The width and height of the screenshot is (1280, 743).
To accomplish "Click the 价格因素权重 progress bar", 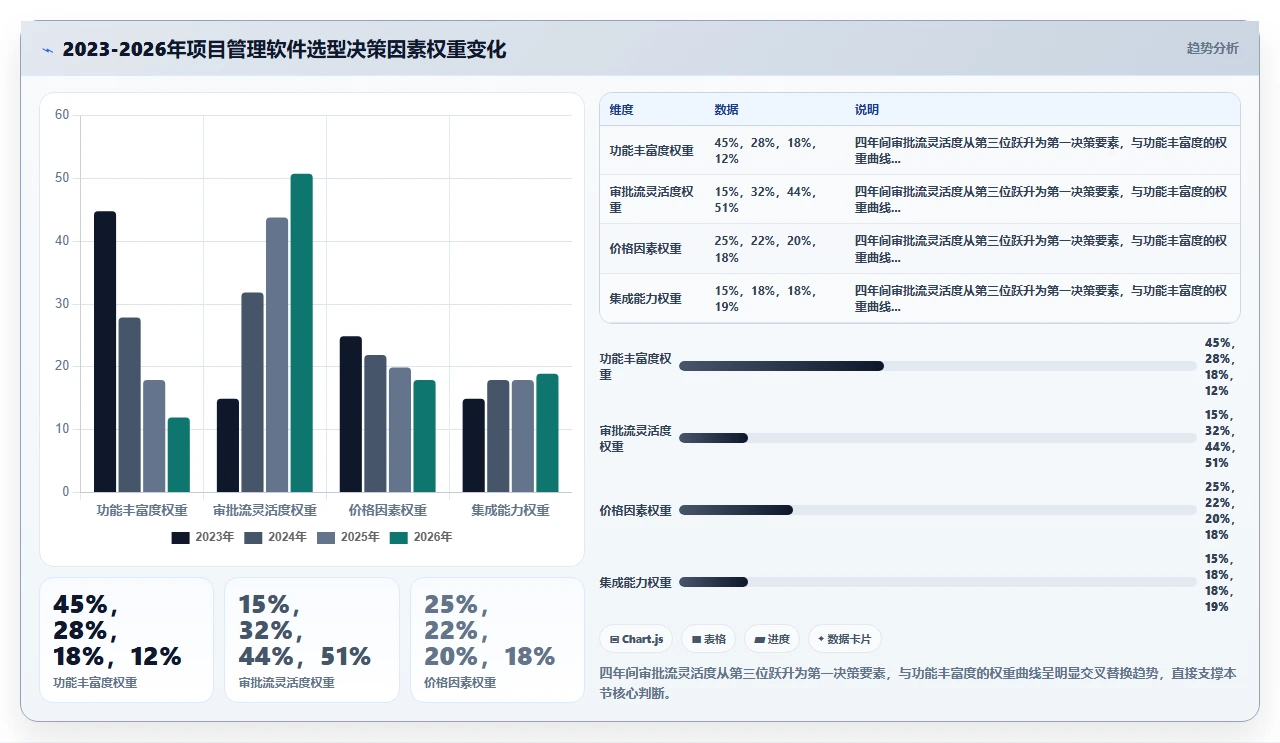I will (x=937, y=510).
